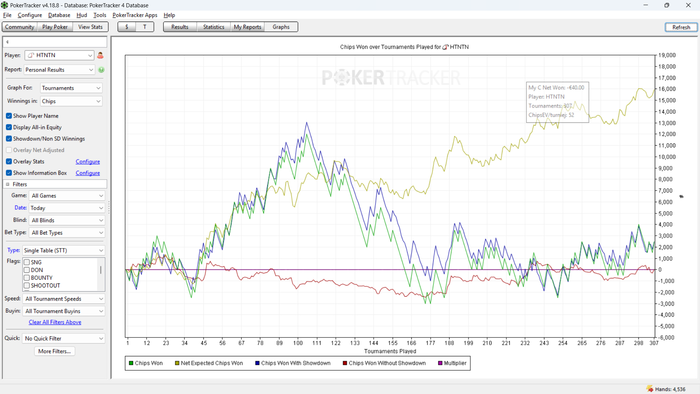Viewport: 700px width, 394px height.
Task: Click the green Chips Won legend marker
Action: coord(131,363)
